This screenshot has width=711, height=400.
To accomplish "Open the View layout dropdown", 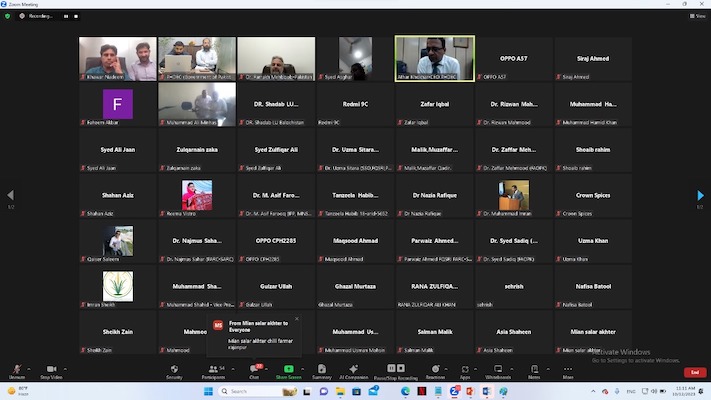I will click(x=699, y=16).
